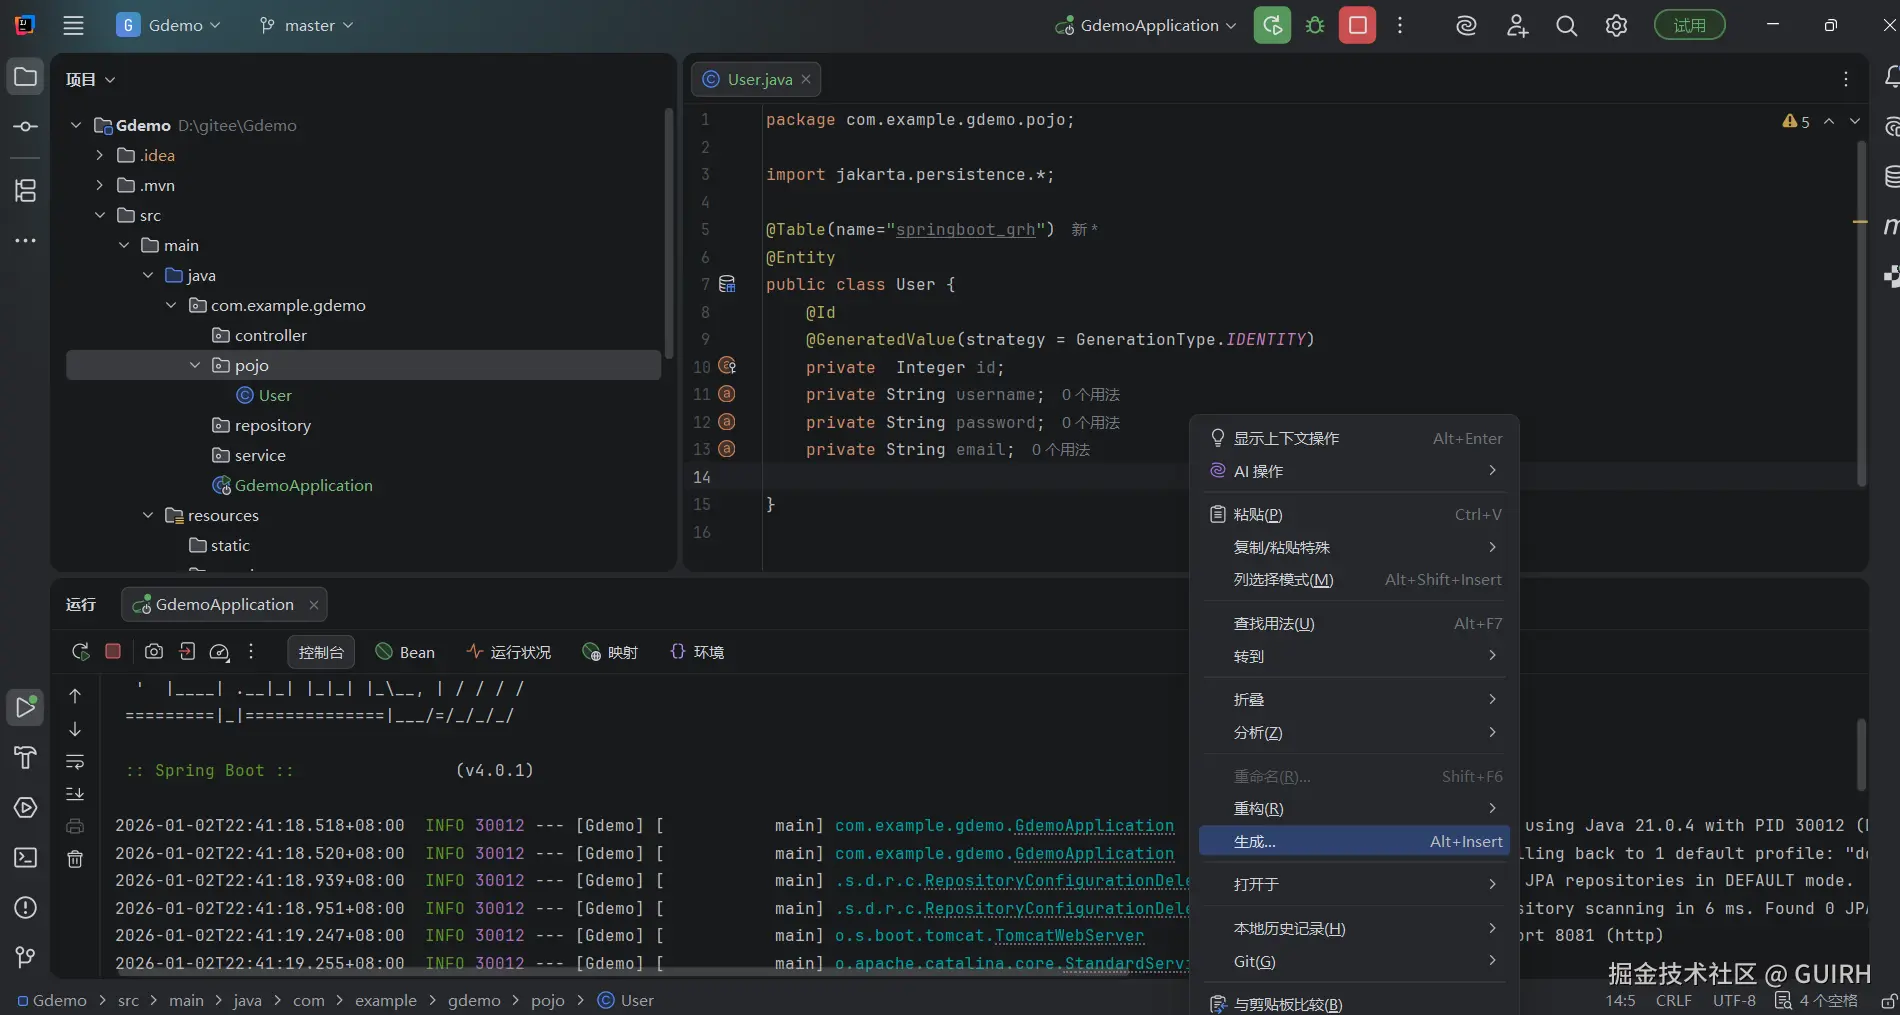Switch to the Bean tab
The height and width of the screenshot is (1015, 1900).
coord(405,652)
